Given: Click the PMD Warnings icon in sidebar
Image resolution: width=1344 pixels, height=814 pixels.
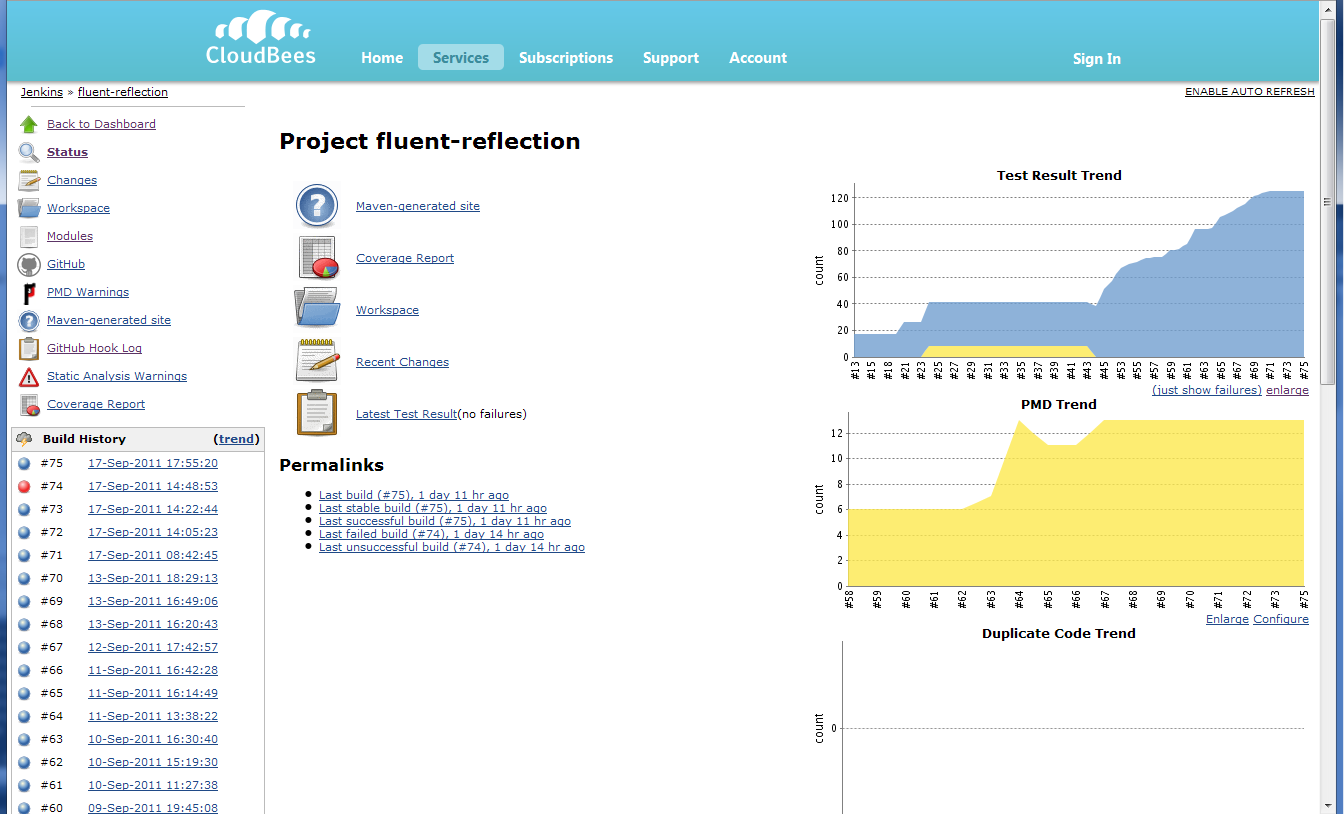Looking at the screenshot, I should 29,292.
